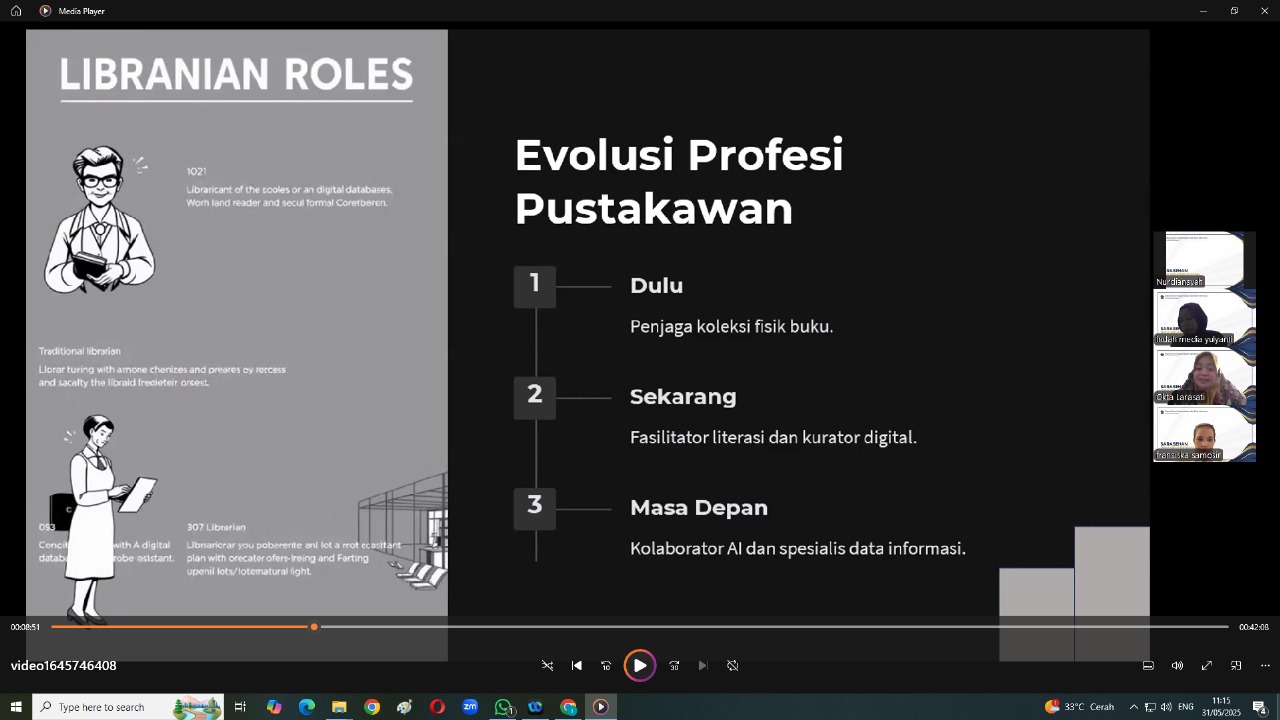The image size is (1280, 720).
Task: Skip back 10 seconds
Action: point(606,666)
